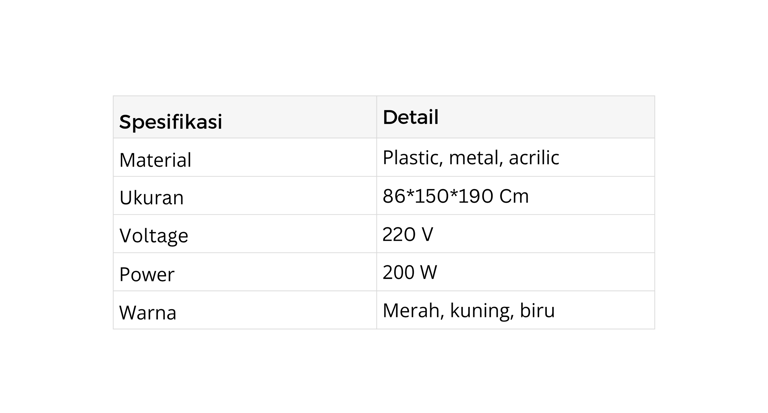Click the W unit in Power row
Image resolution: width=768 pixels, height=413 pixels.
(428, 272)
